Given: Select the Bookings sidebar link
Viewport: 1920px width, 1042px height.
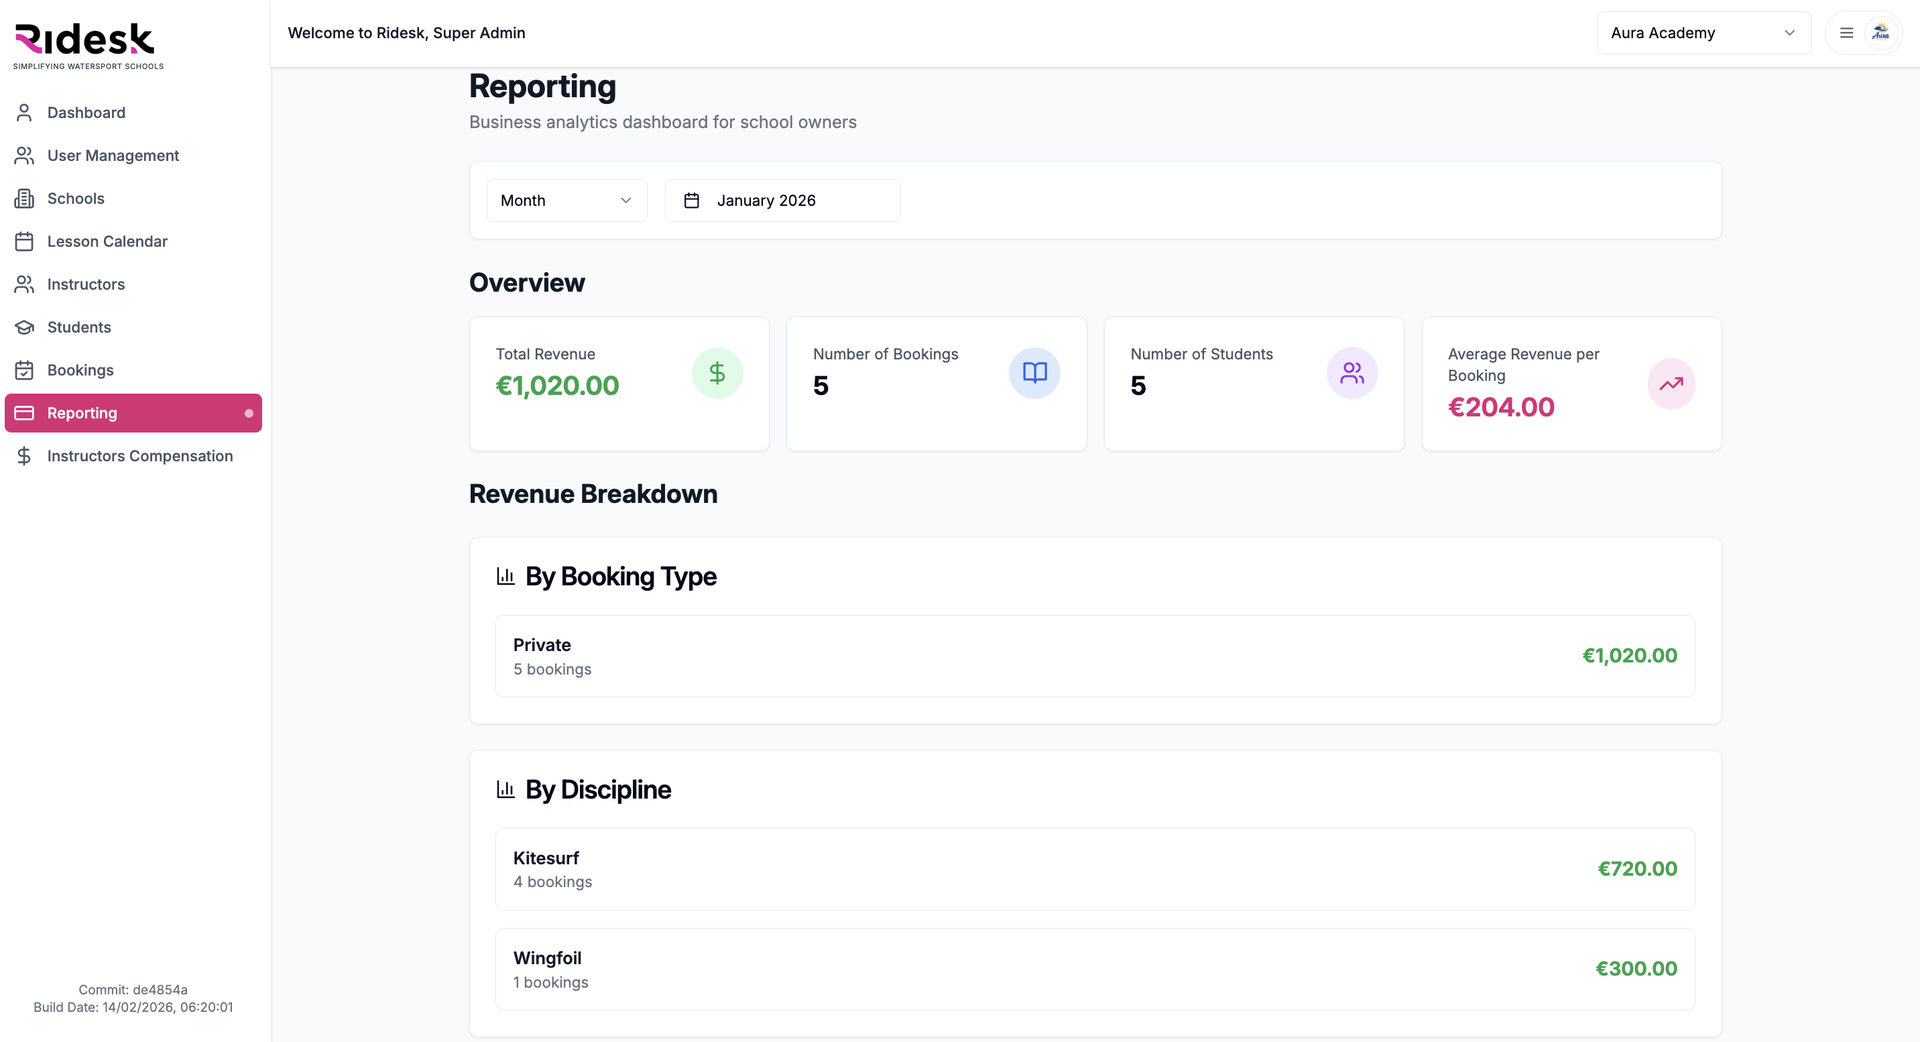Looking at the screenshot, I should pyautogui.click(x=80, y=371).
